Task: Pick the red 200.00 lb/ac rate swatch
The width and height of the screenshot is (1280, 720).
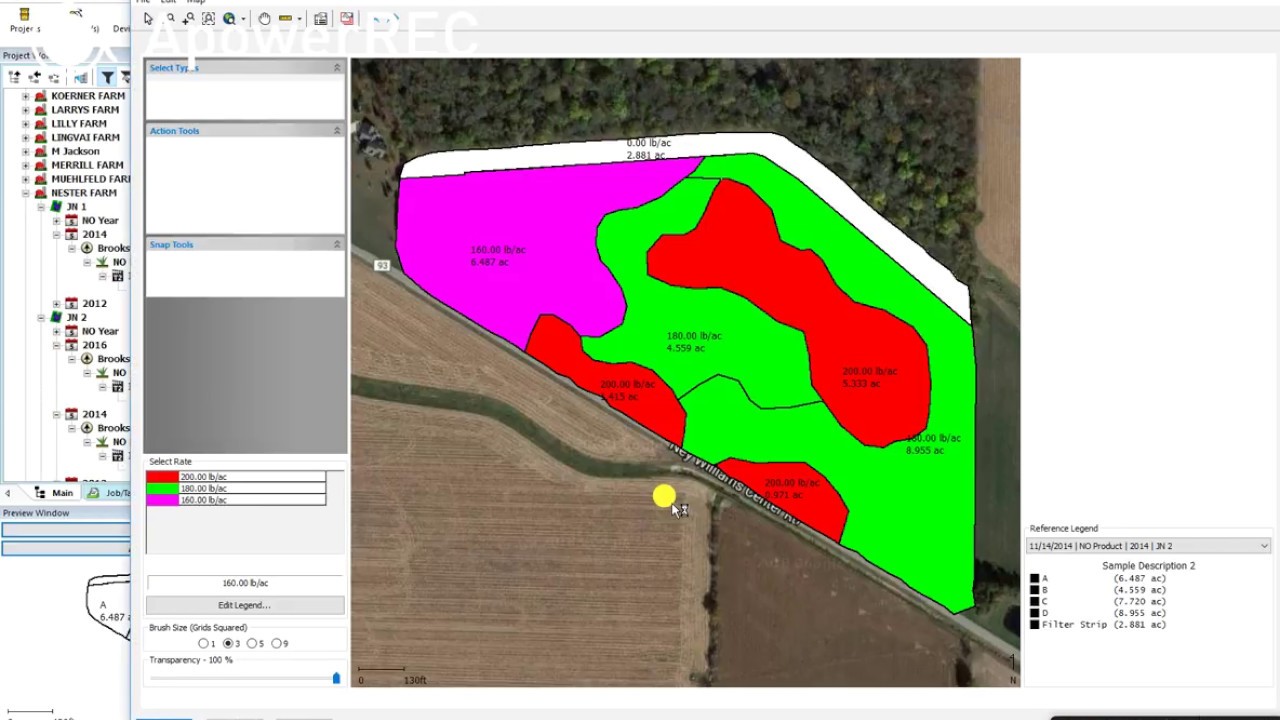Action: tap(163, 477)
